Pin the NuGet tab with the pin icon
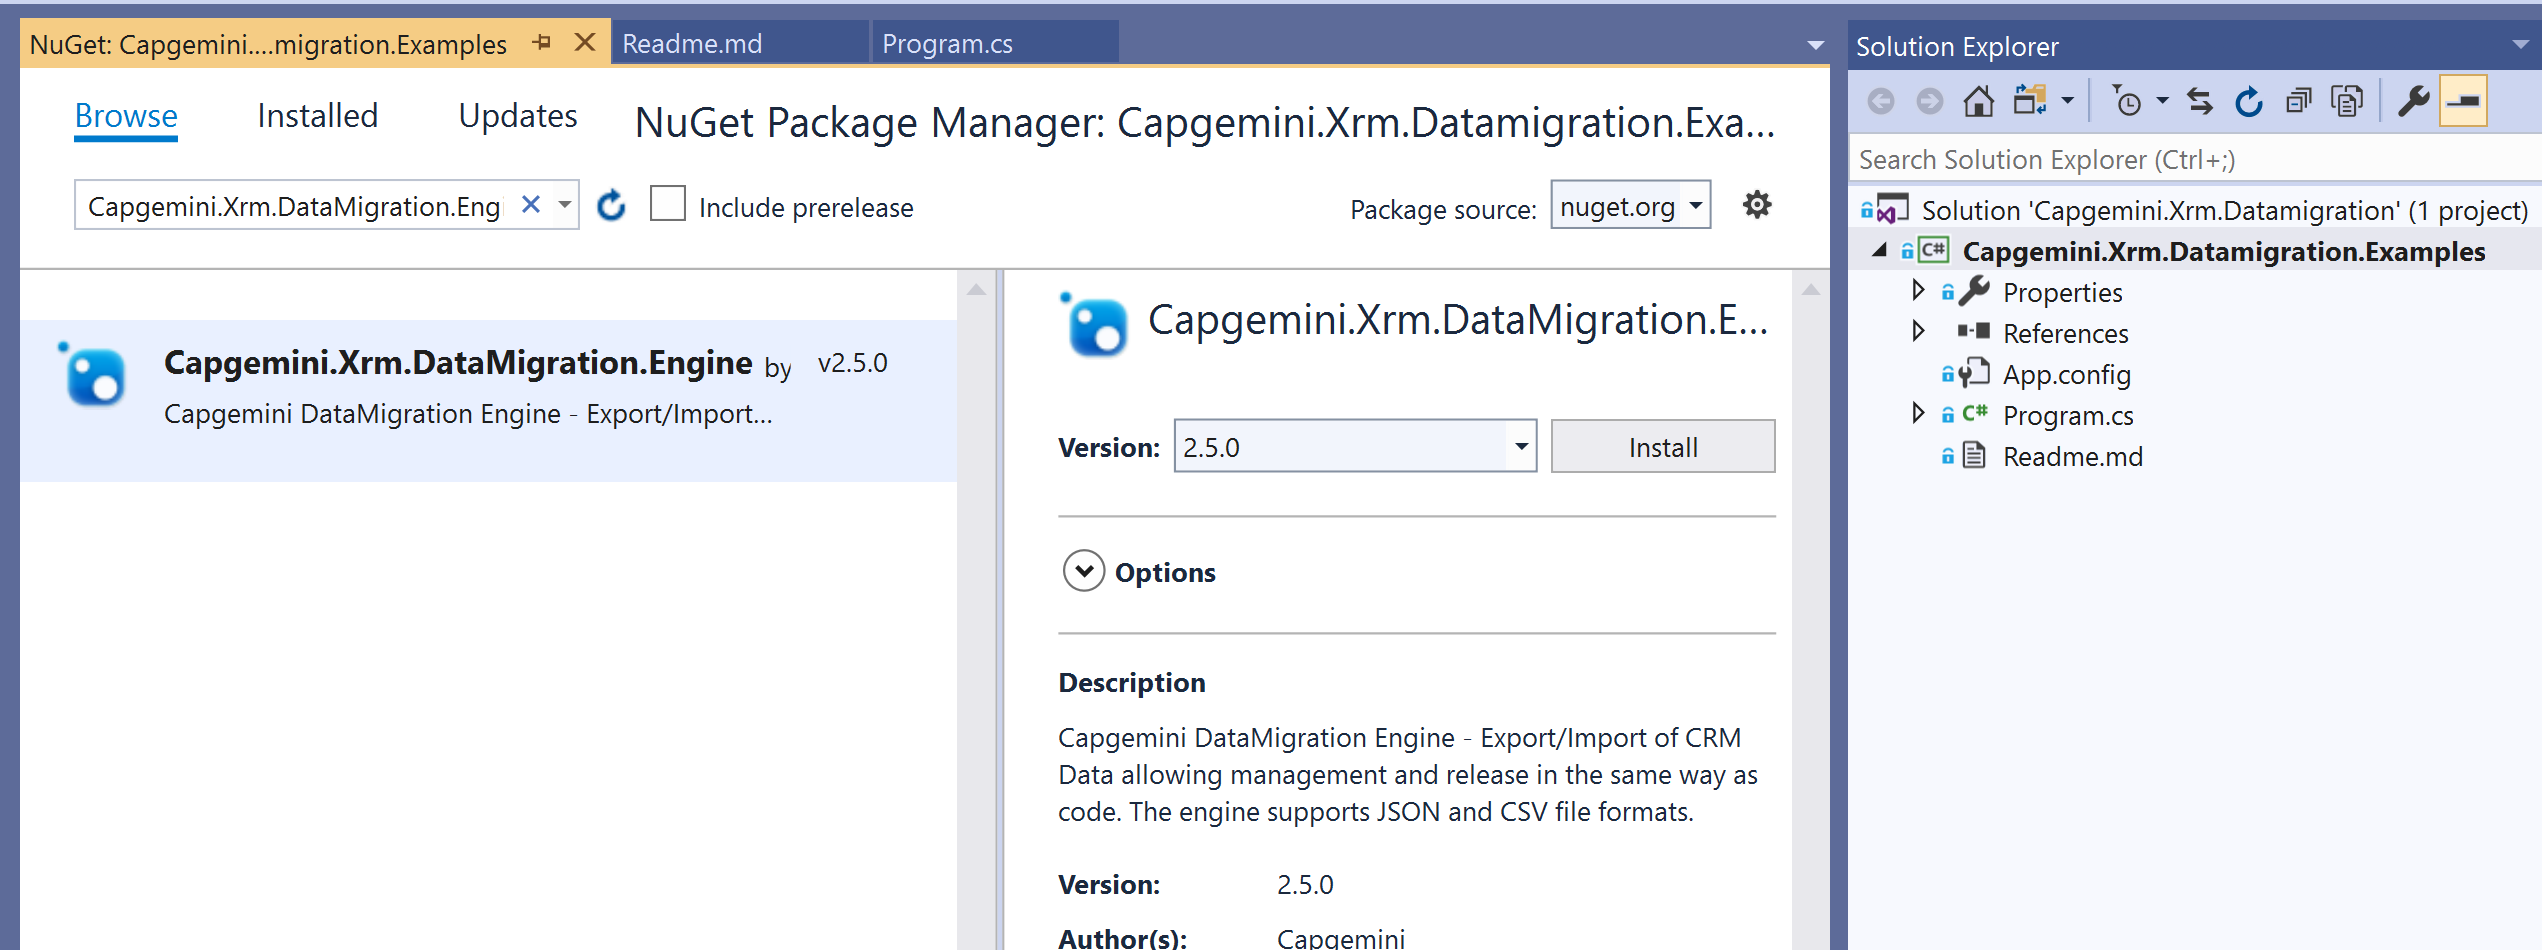Image resolution: width=2542 pixels, height=950 pixels. 541,42
